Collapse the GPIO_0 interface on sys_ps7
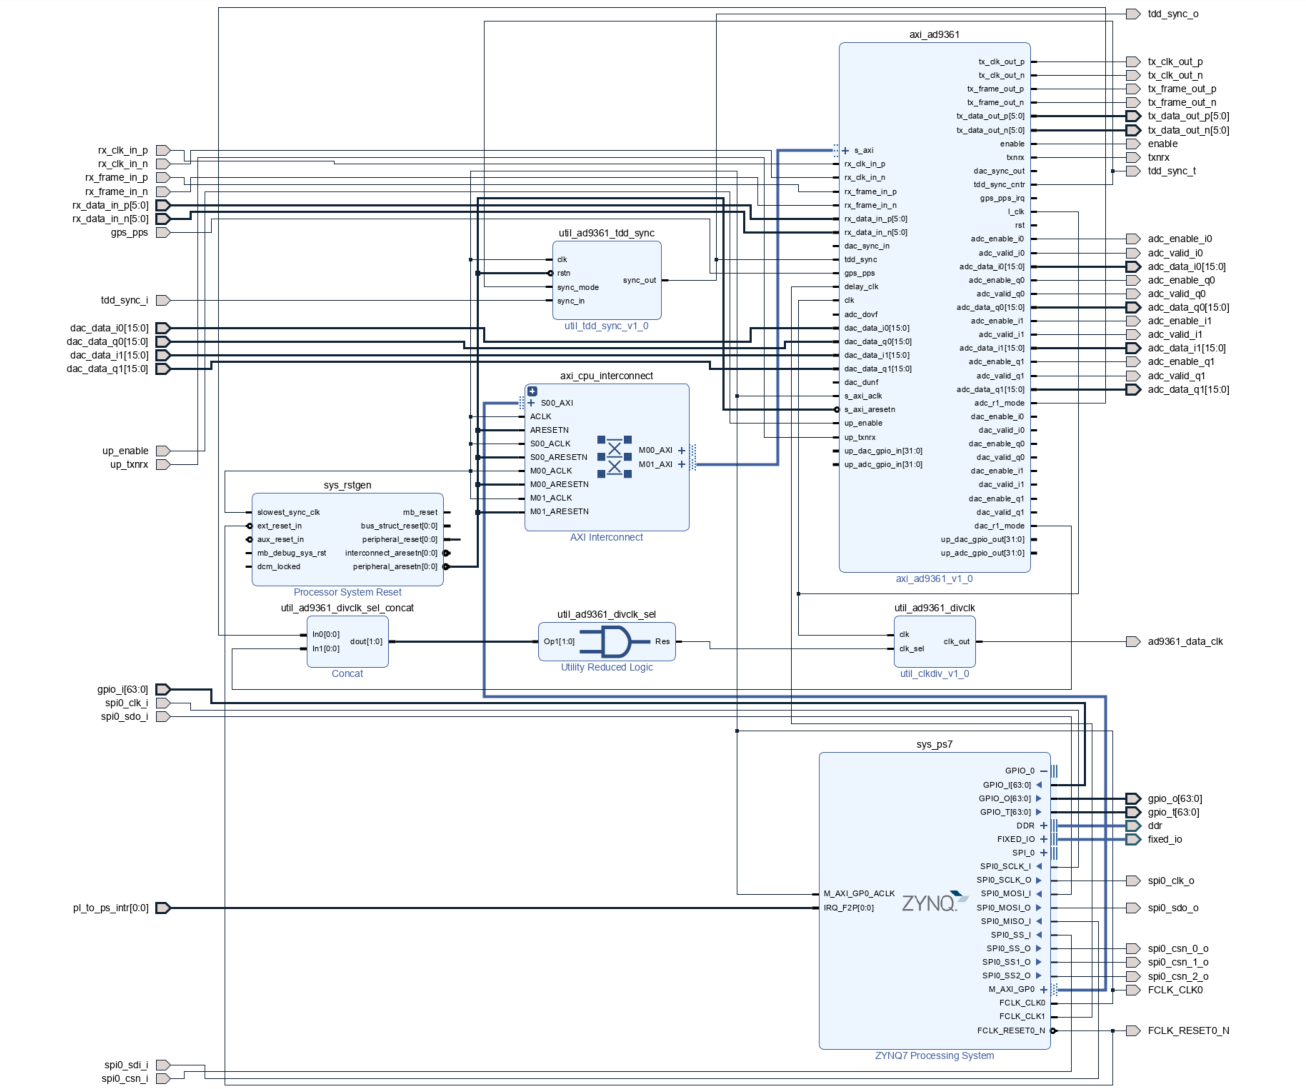Viewport: 1306px width, 1089px height. pyautogui.click(x=1044, y=771)
